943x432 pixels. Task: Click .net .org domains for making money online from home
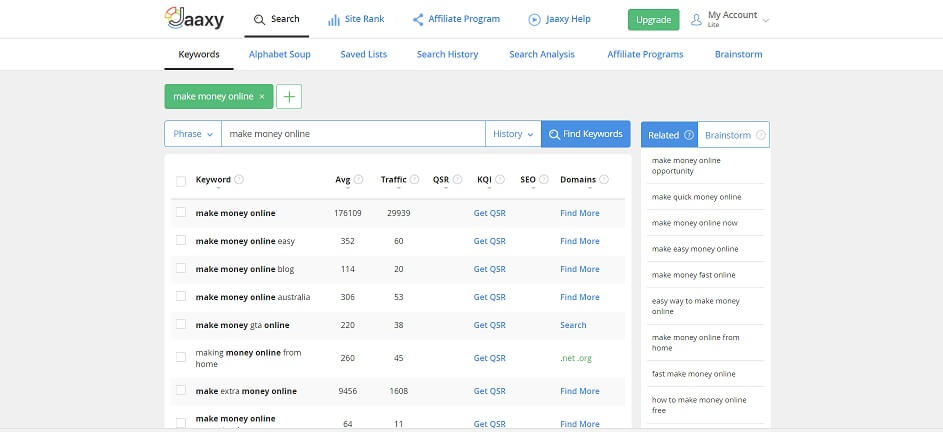tap(576, 358)
